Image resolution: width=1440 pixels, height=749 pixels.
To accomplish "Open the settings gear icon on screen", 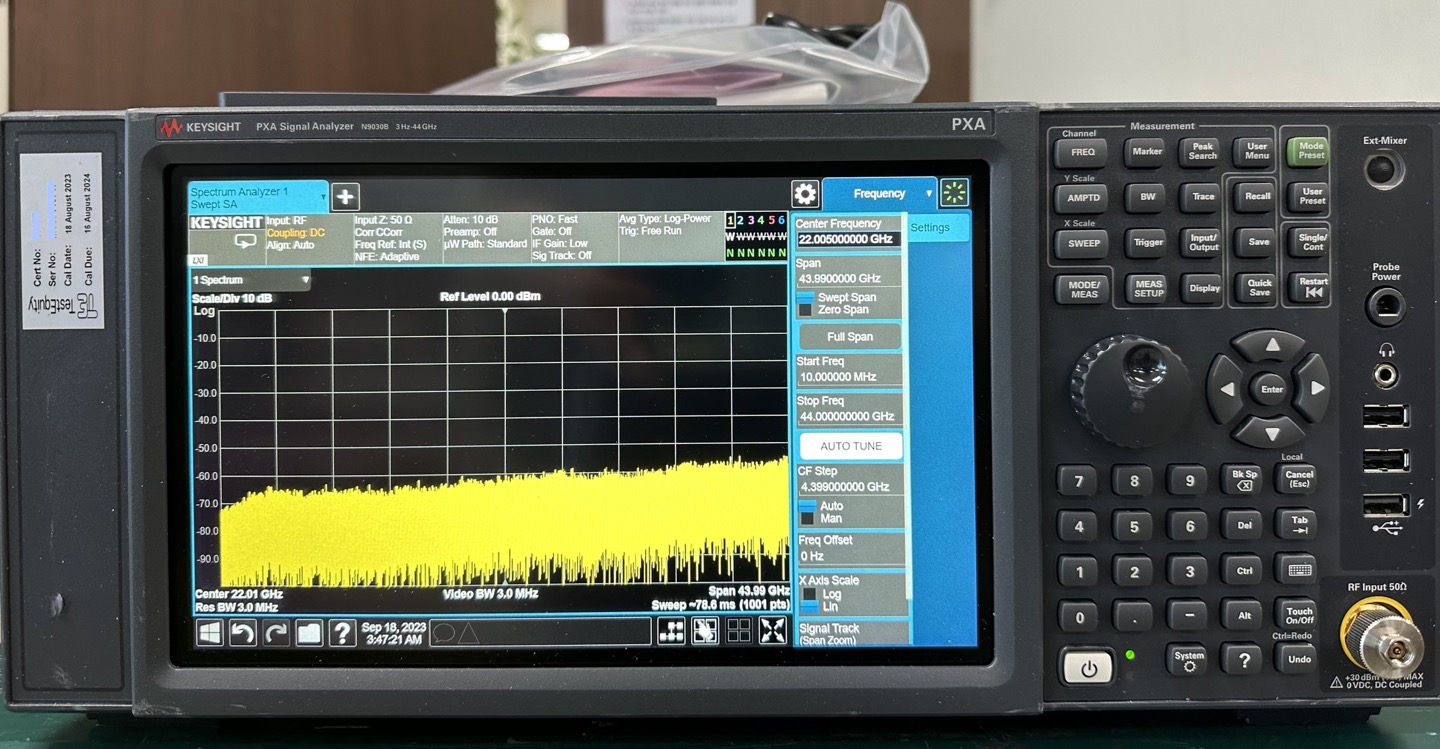I will (x=804, y=194).
